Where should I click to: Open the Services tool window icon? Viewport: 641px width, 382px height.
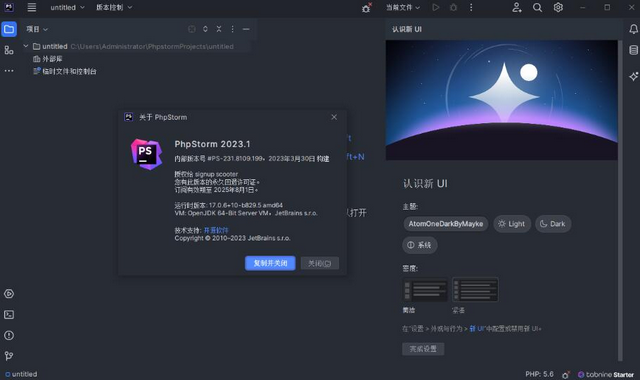[x=9, y=294]
